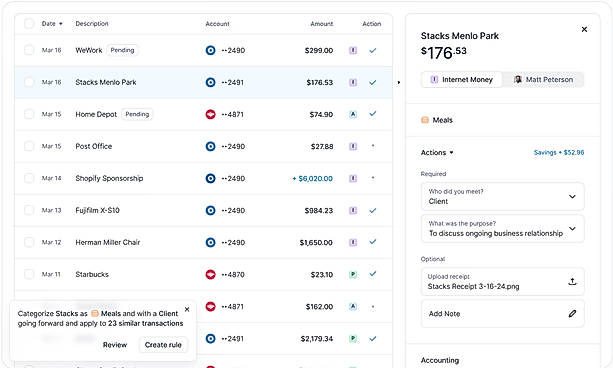Click the purple badge in Fujifilm X-S10 row
Screen dimensions: 613x368
tap(353, 211)
